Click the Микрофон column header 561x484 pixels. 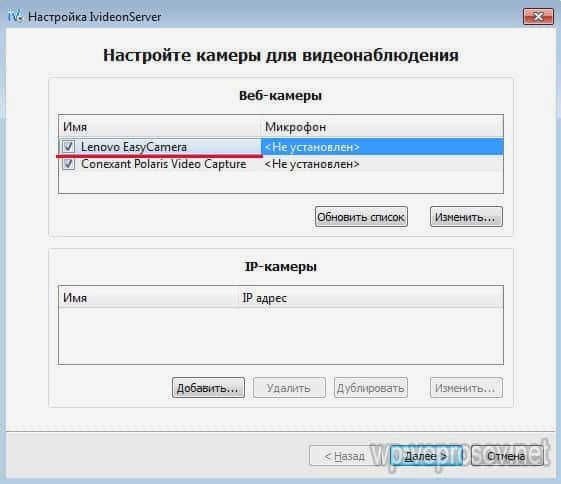click(382, 127)
